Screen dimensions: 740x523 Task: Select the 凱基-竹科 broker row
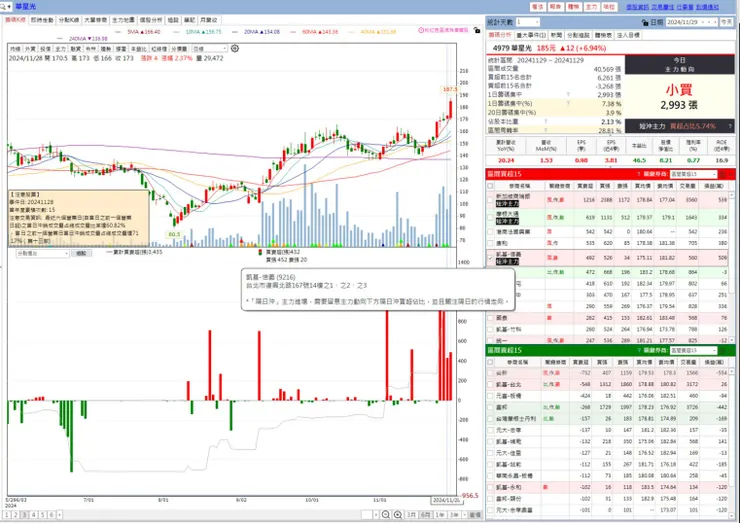pos(608,329)
